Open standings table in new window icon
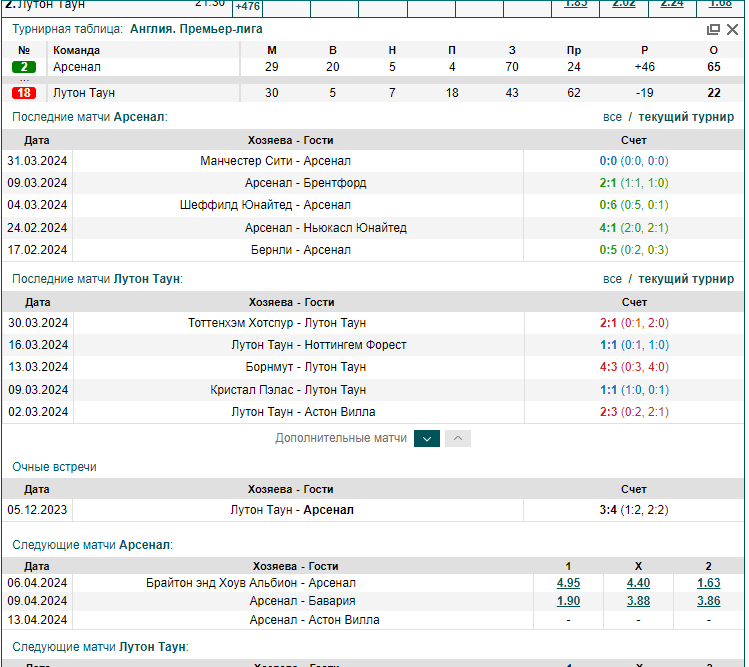 pyautogui.click(x=713, y=30)
